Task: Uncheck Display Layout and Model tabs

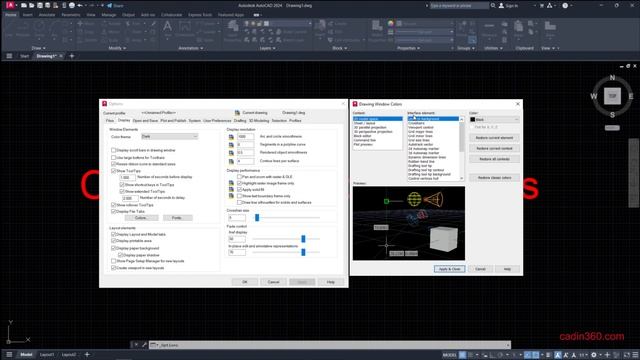Action: [x=113, y=234]
